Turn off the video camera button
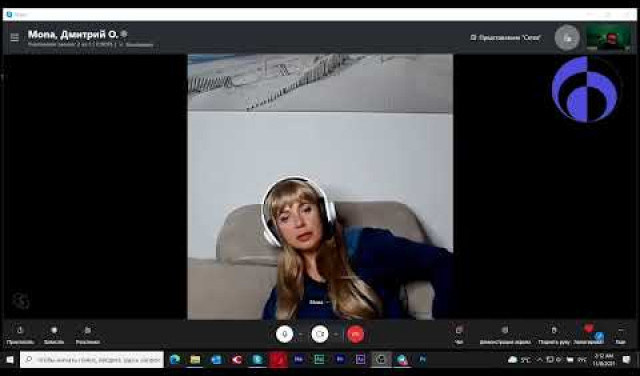 pyautogui.click(x=320, y=334)
